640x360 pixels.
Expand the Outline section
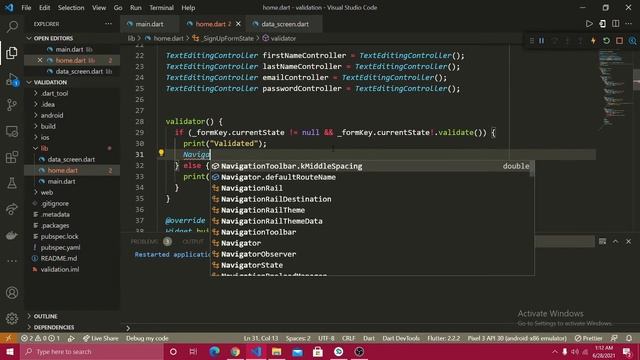pyautogui.click(x=29, y=316)
